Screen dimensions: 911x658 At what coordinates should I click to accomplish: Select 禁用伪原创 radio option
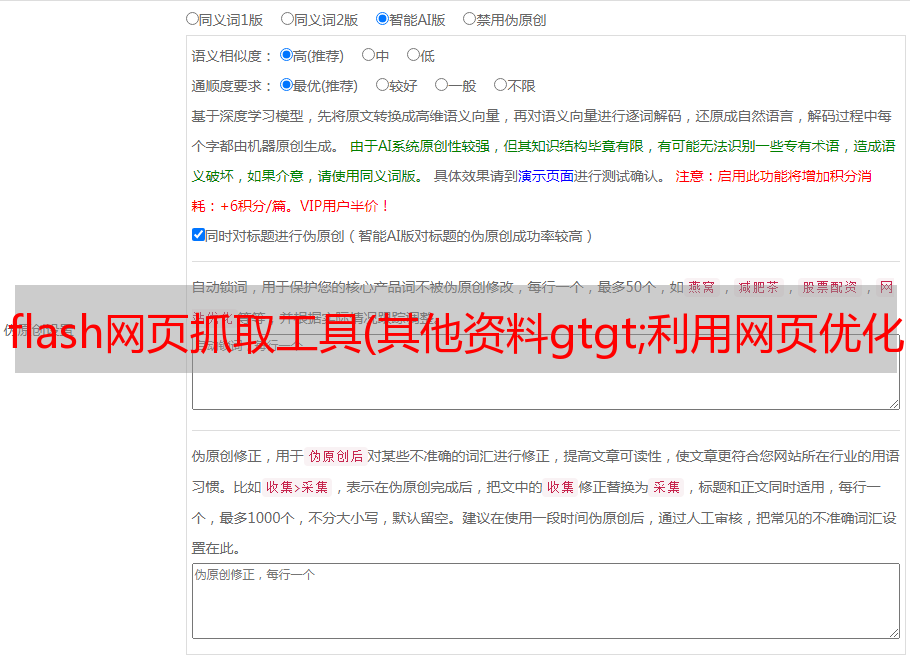469,19
